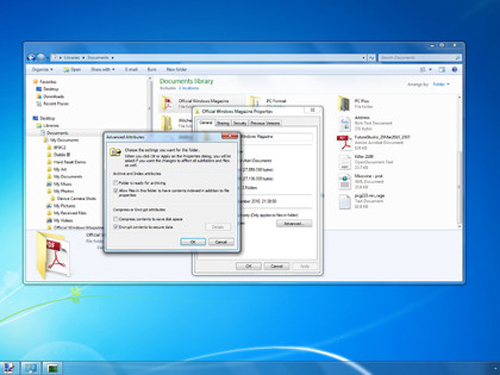Viewport: 500px width, 375px height.
Task: Switch to the General tab
Action: pos(206,123)
